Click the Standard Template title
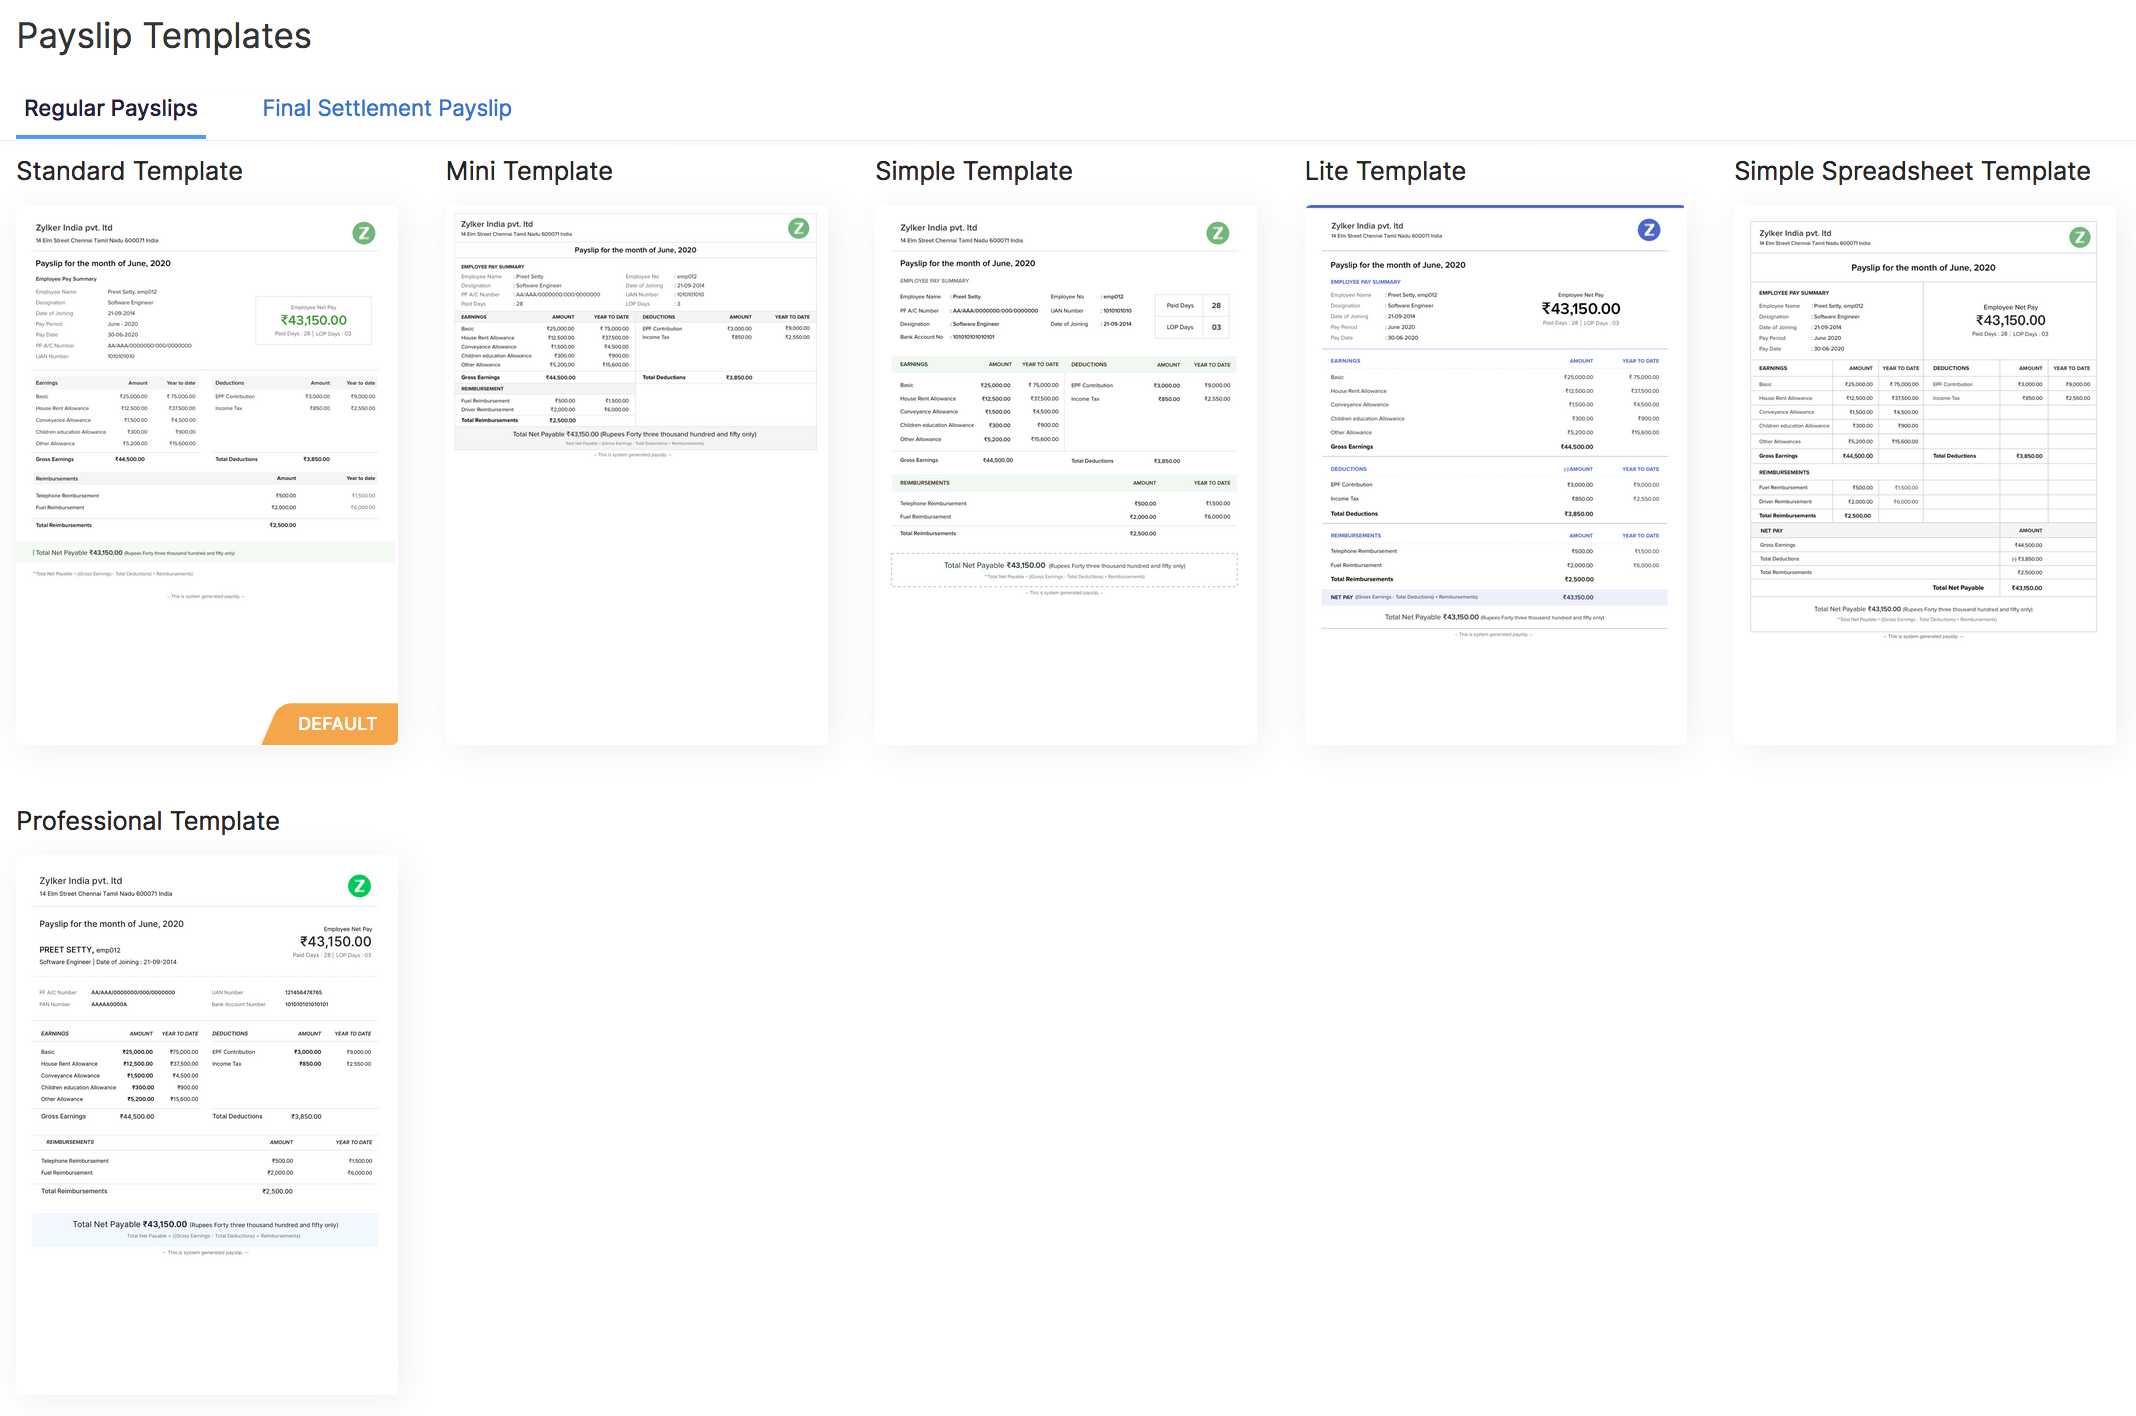 point(130,171)
